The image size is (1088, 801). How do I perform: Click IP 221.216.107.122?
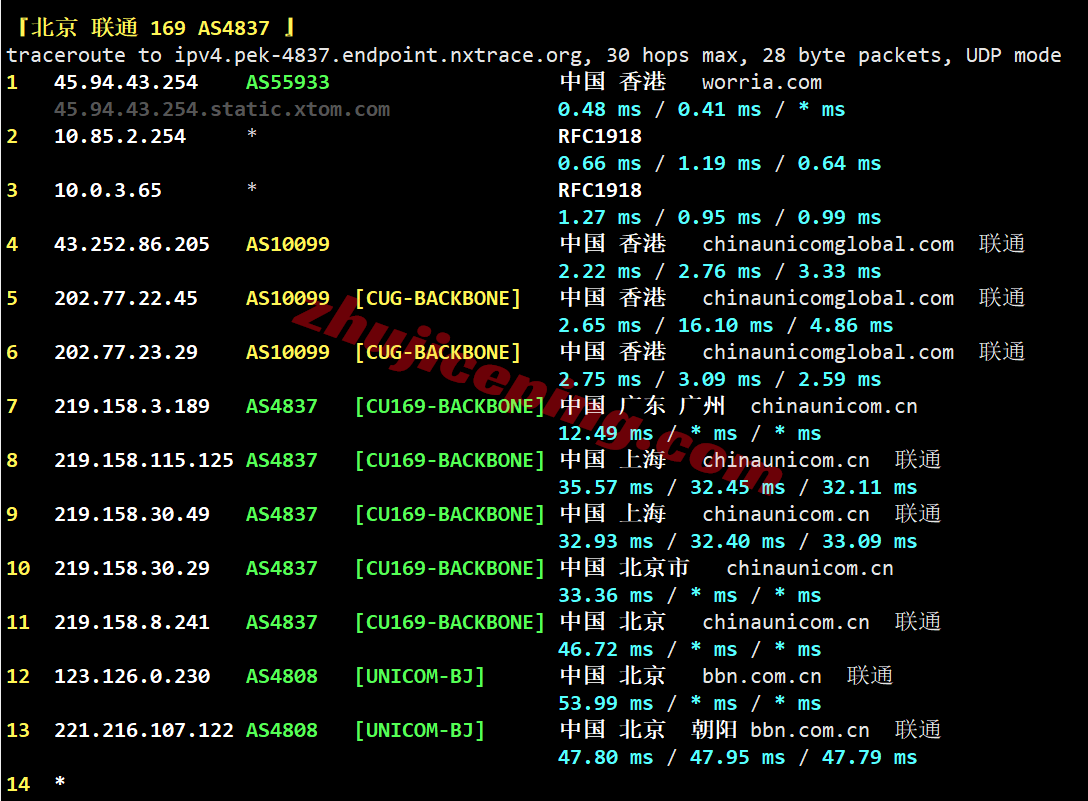(x=144, y=731)
